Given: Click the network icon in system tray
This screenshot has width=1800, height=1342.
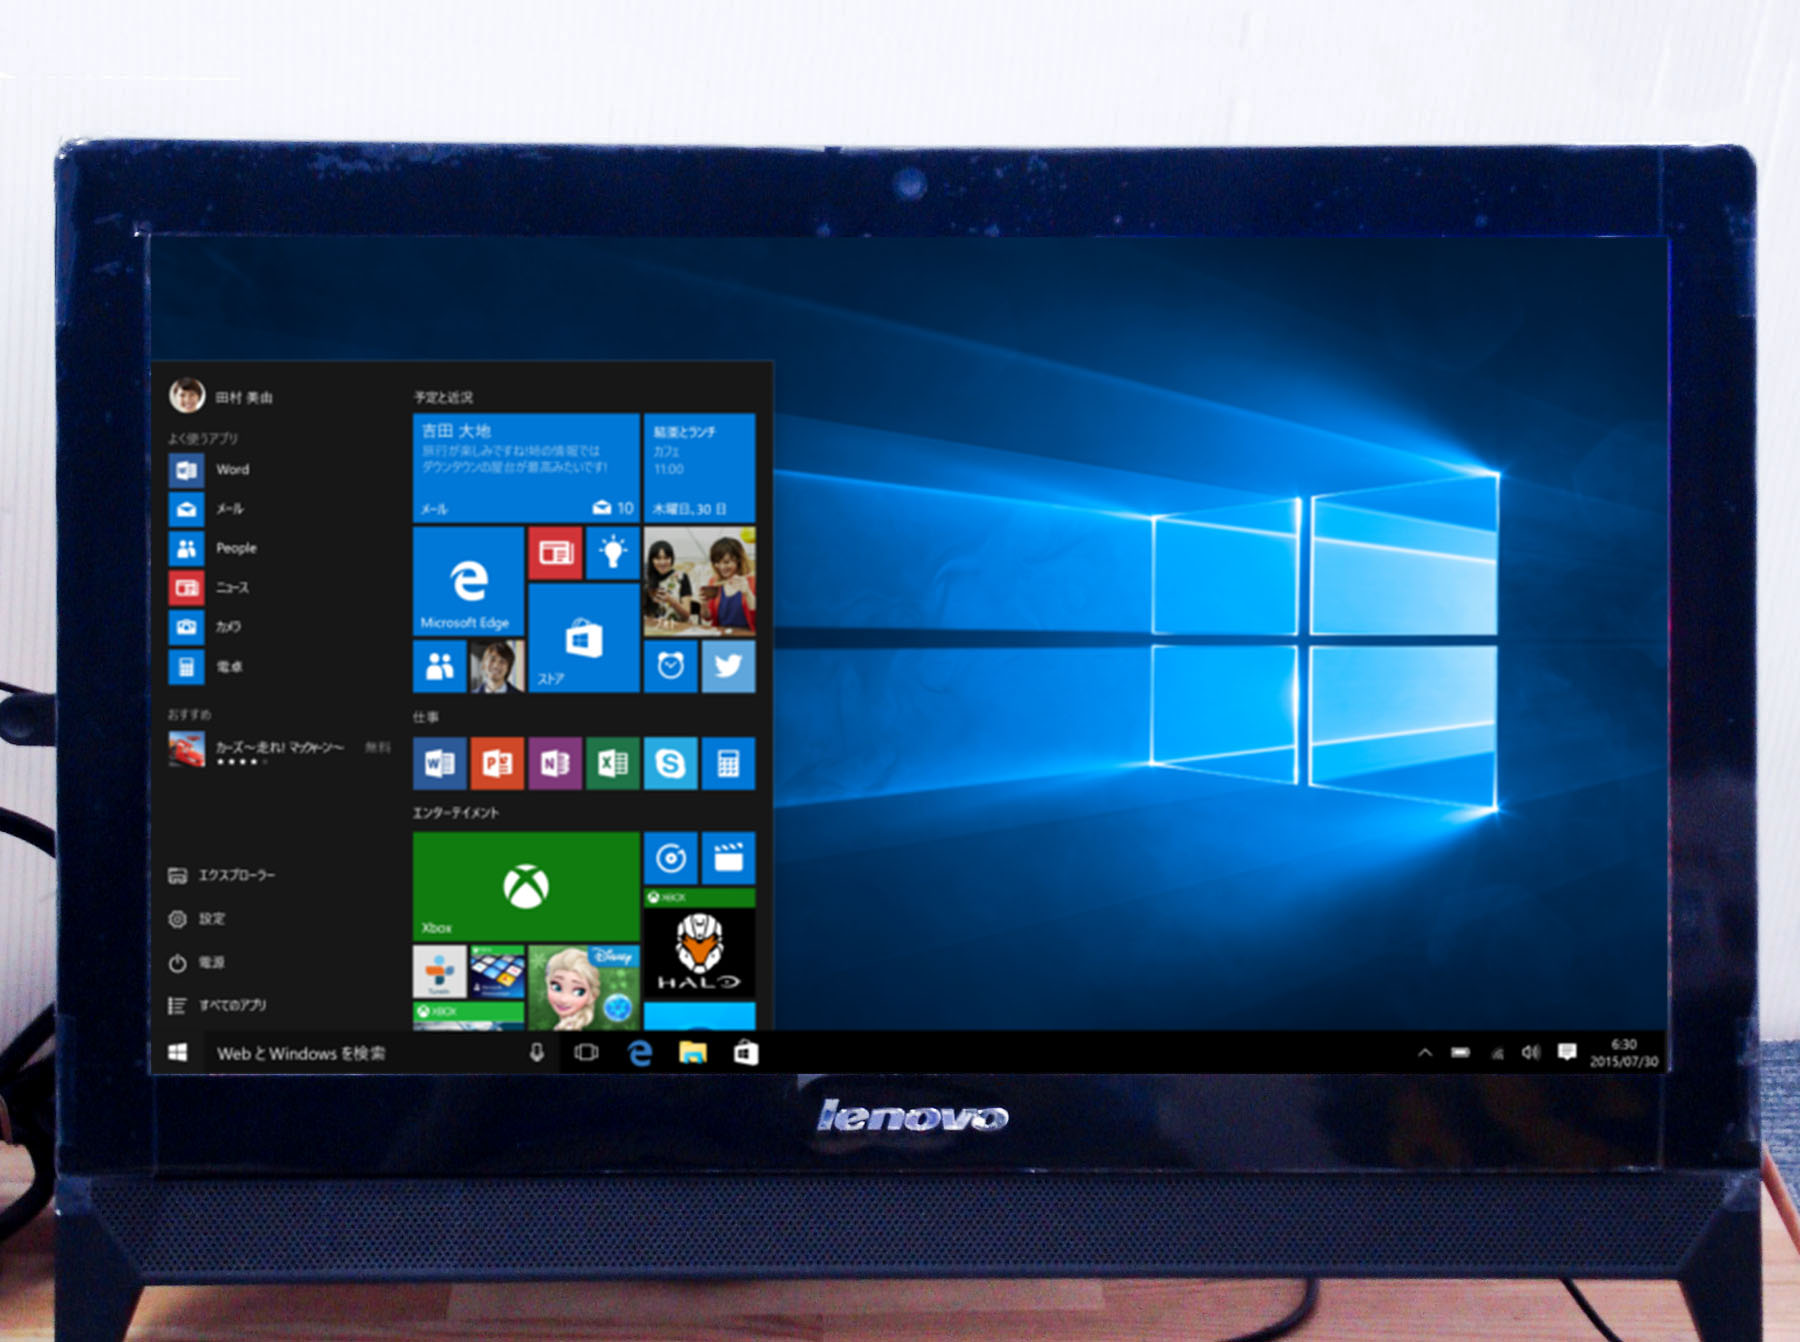Looking at the screenshot, I should [1497, 1053].
